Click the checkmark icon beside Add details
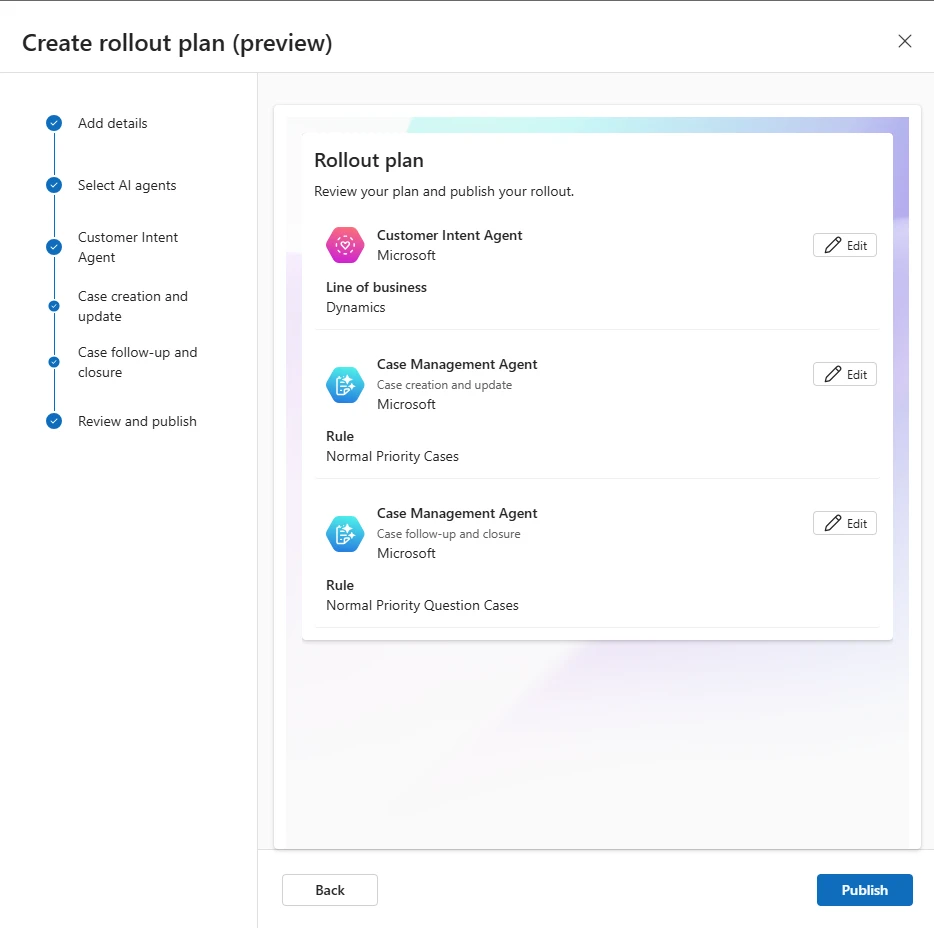The height and width of the screenshot is (928, 934). [53, 123]
